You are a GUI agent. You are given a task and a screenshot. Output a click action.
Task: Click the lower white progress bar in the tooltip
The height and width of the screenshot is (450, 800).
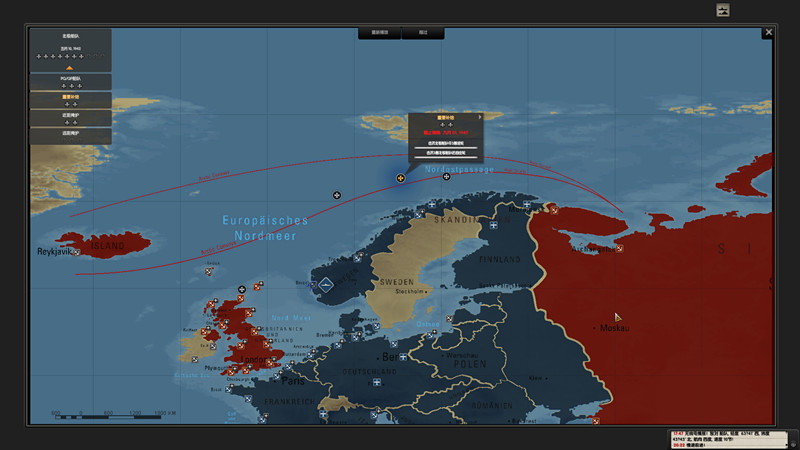point(445,157)
